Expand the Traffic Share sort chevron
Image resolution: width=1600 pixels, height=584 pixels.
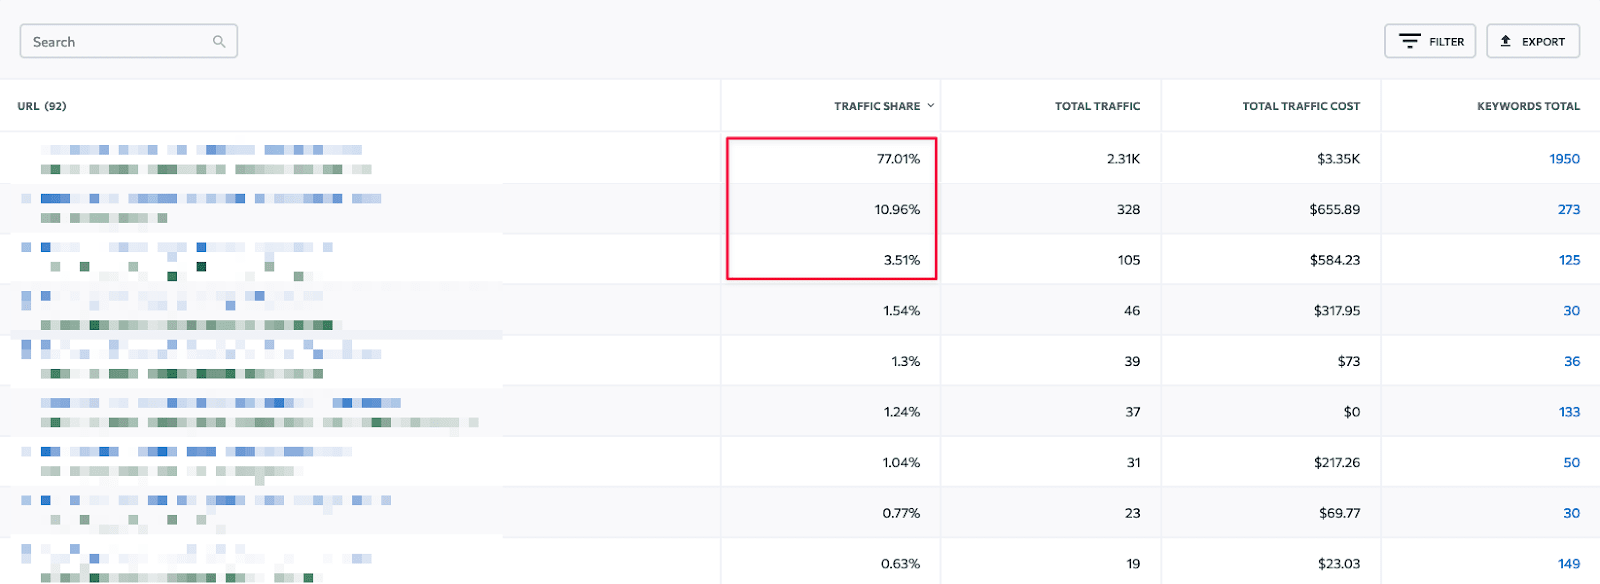(x=931, y=106)
